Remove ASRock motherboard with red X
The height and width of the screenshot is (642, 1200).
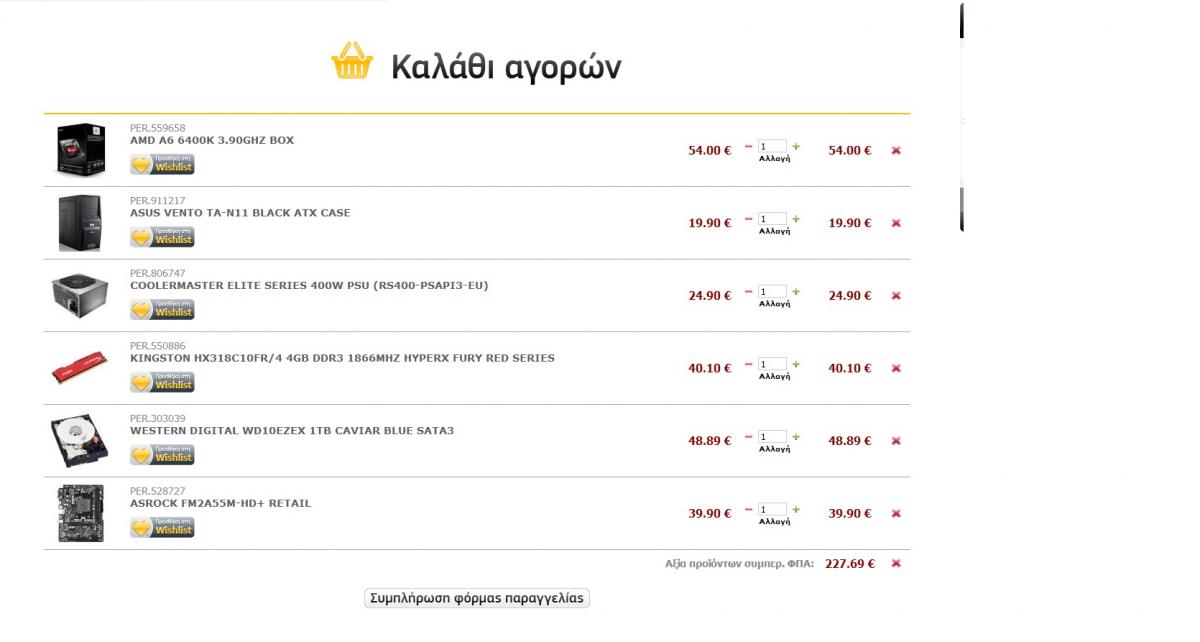click(896, 514)
